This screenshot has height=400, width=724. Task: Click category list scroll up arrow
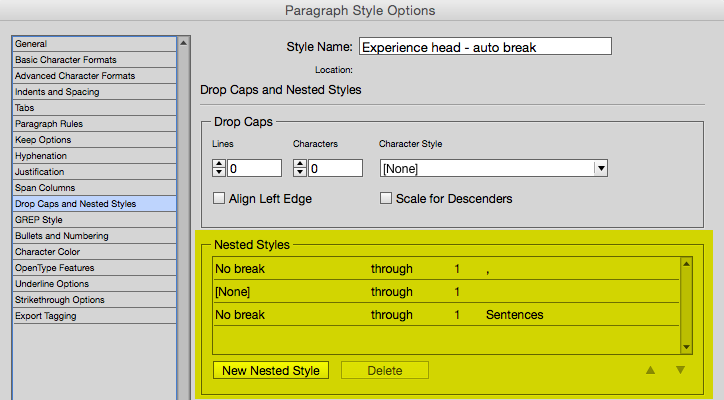tap(183, 43)
